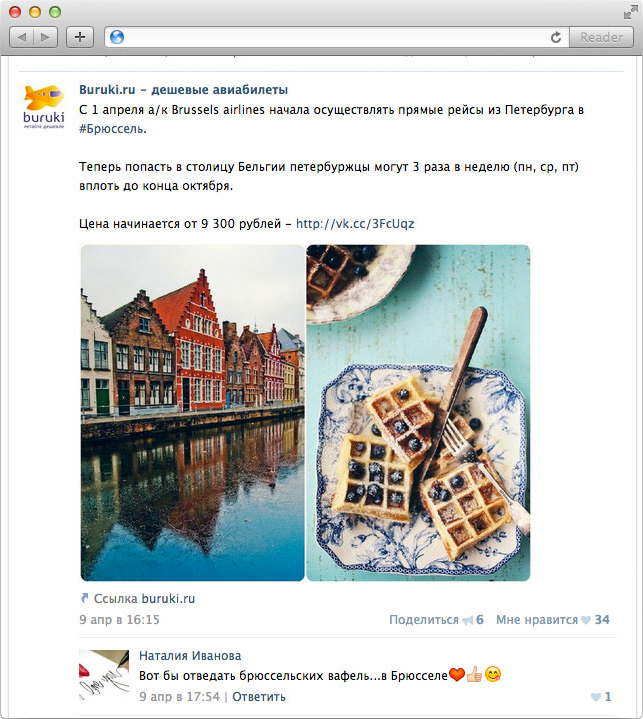This screenshot has height=719, width=643.
Task: Click the megaphone share icon
Action: pos(467,620)
